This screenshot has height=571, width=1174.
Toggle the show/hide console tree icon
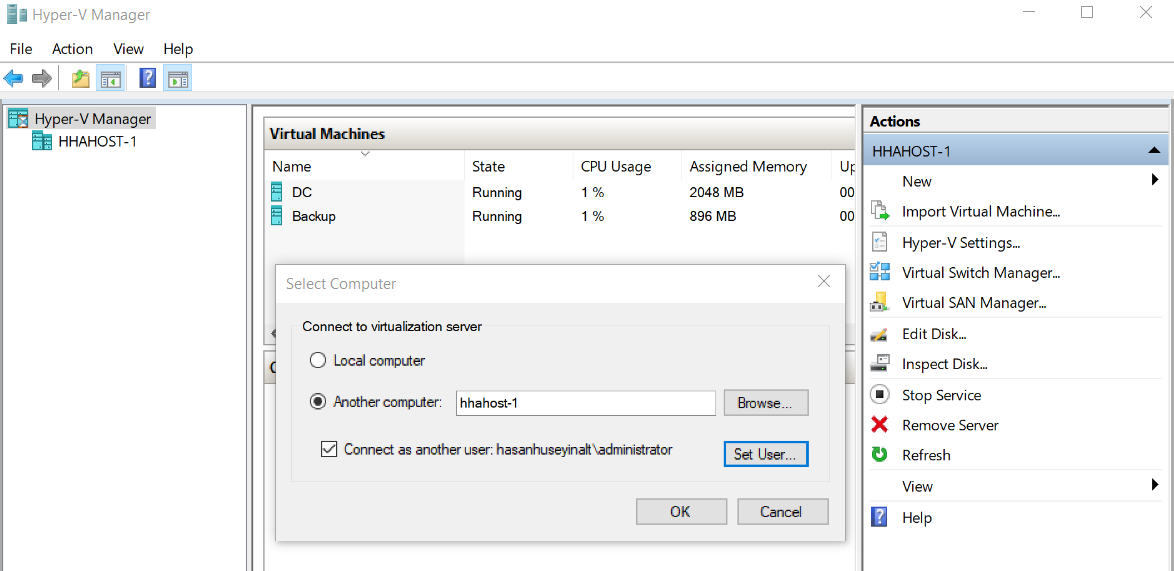(110, 78)
